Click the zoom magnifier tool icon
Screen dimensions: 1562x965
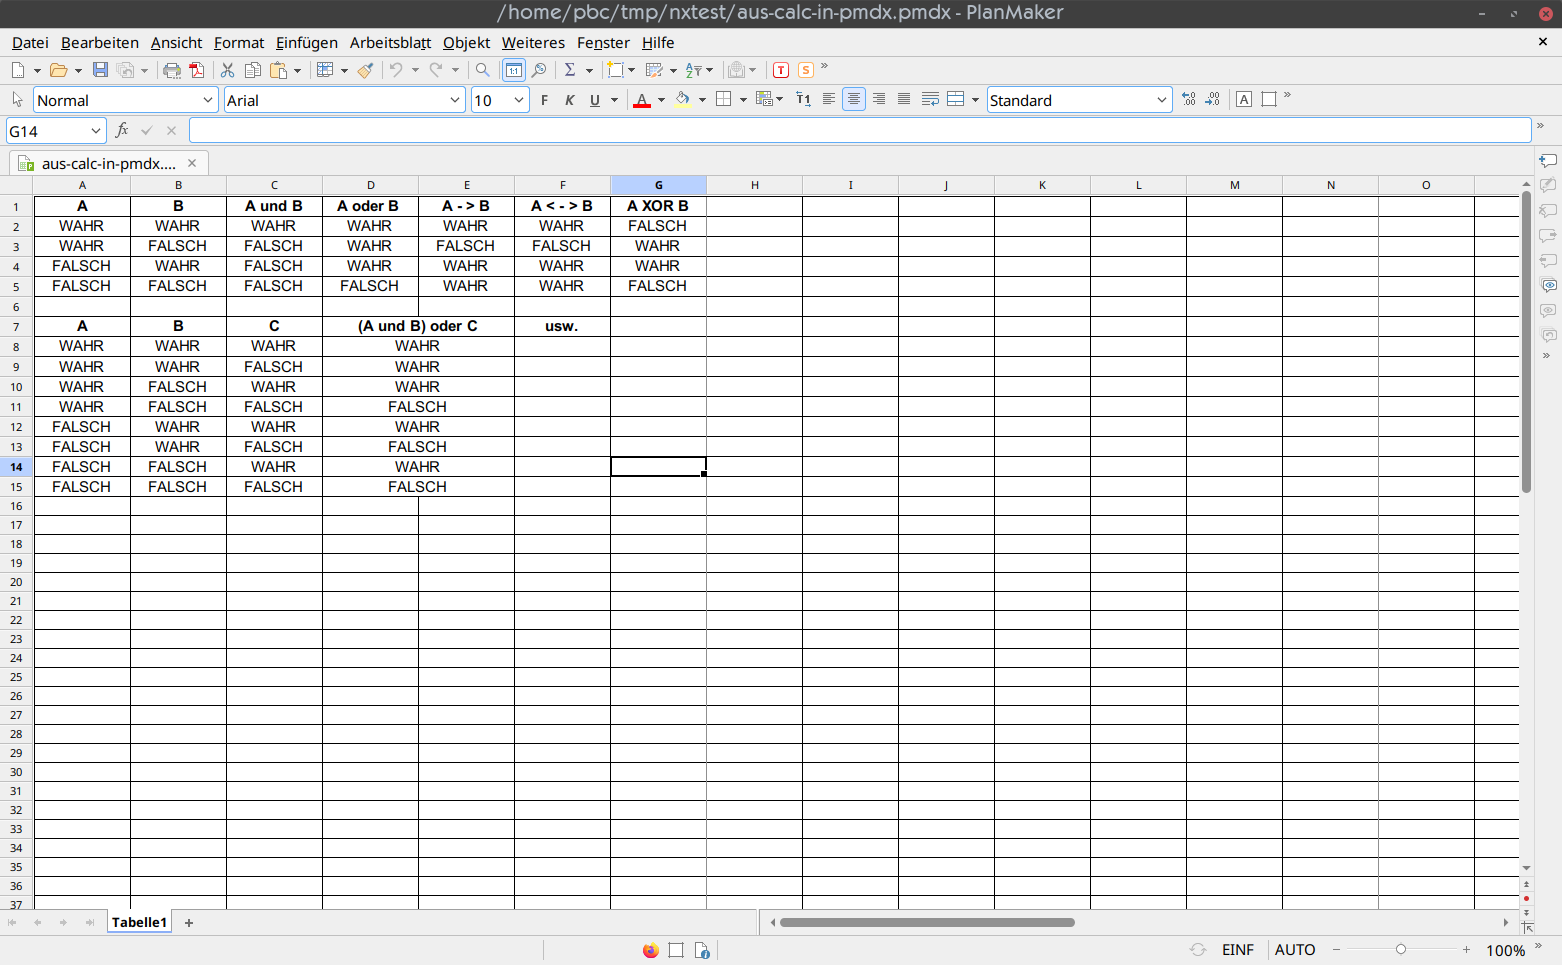point(539,70)
